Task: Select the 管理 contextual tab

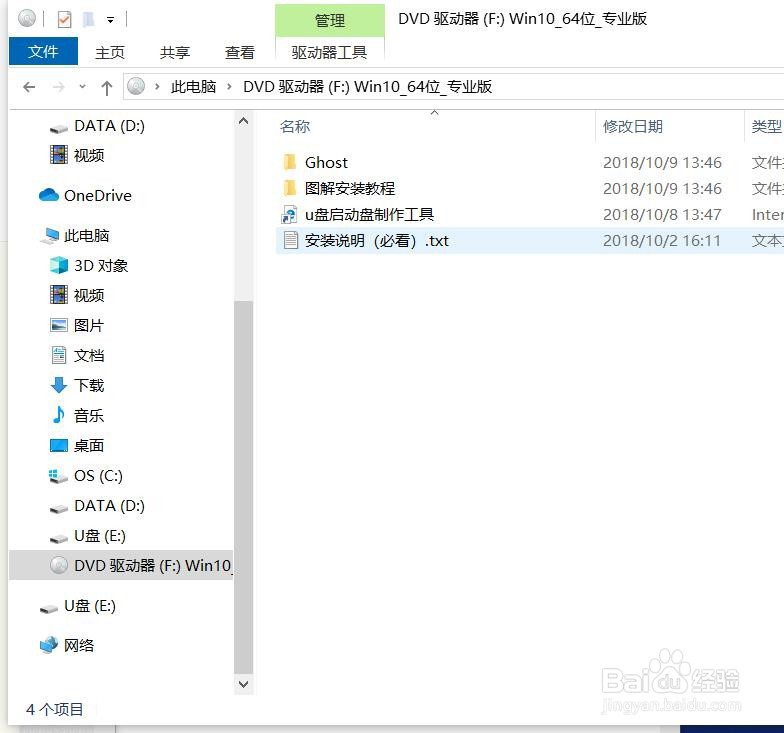Action: [x=330, y=20]
